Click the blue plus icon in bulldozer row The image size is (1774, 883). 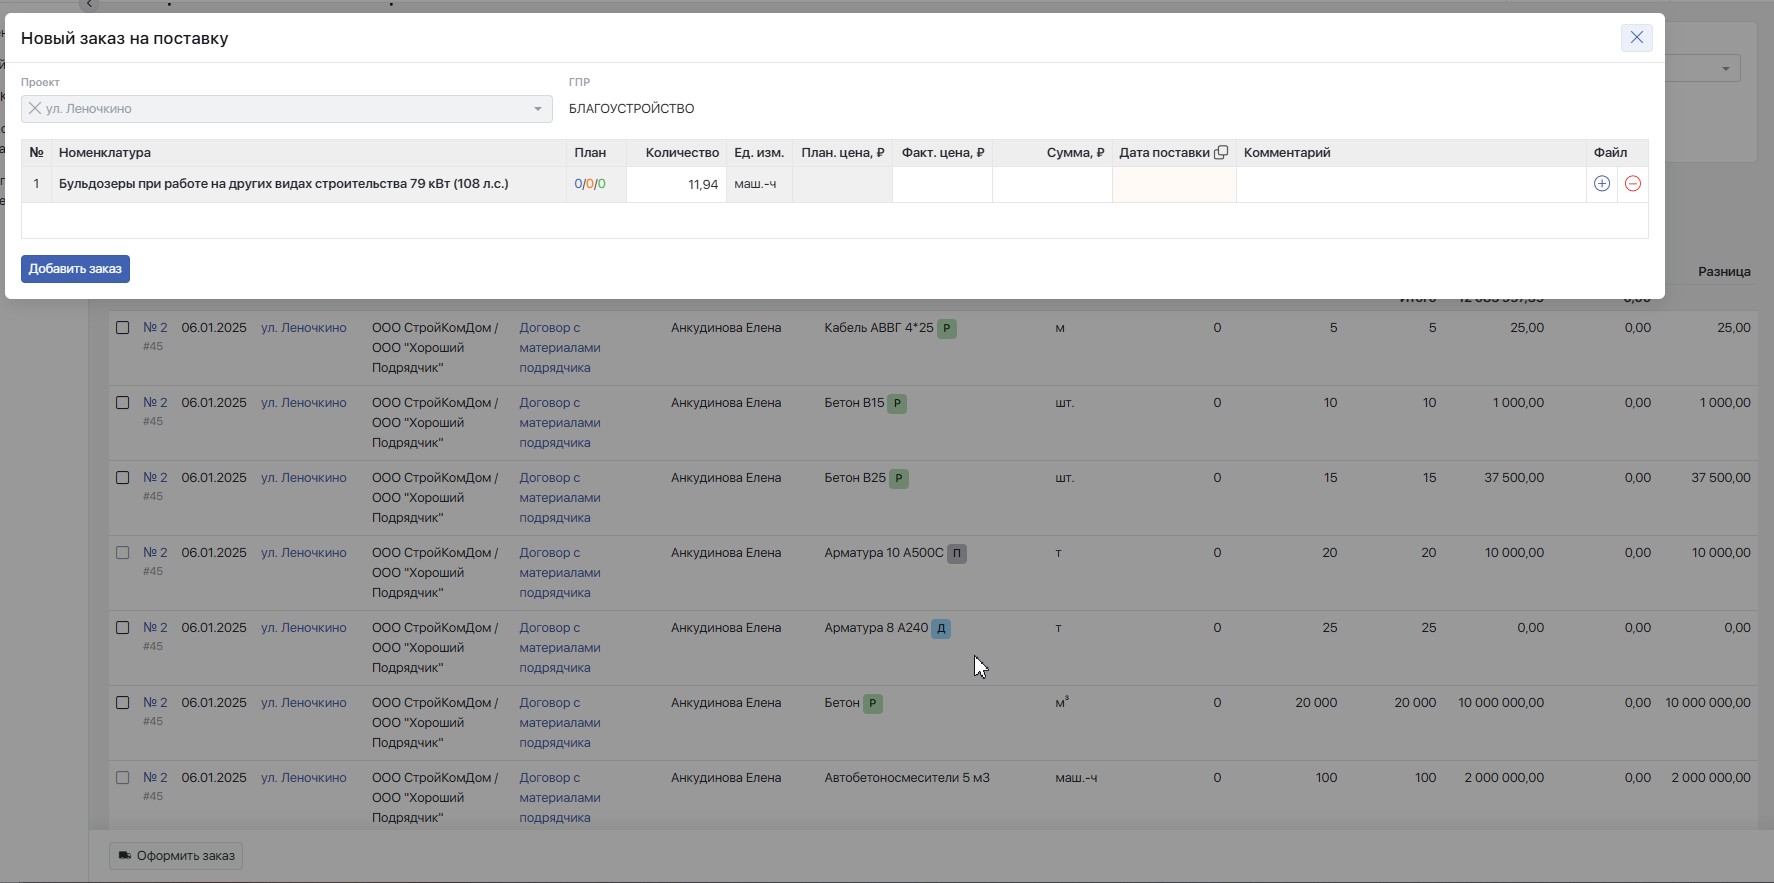pyautogui.click(x=1601, y=184)
